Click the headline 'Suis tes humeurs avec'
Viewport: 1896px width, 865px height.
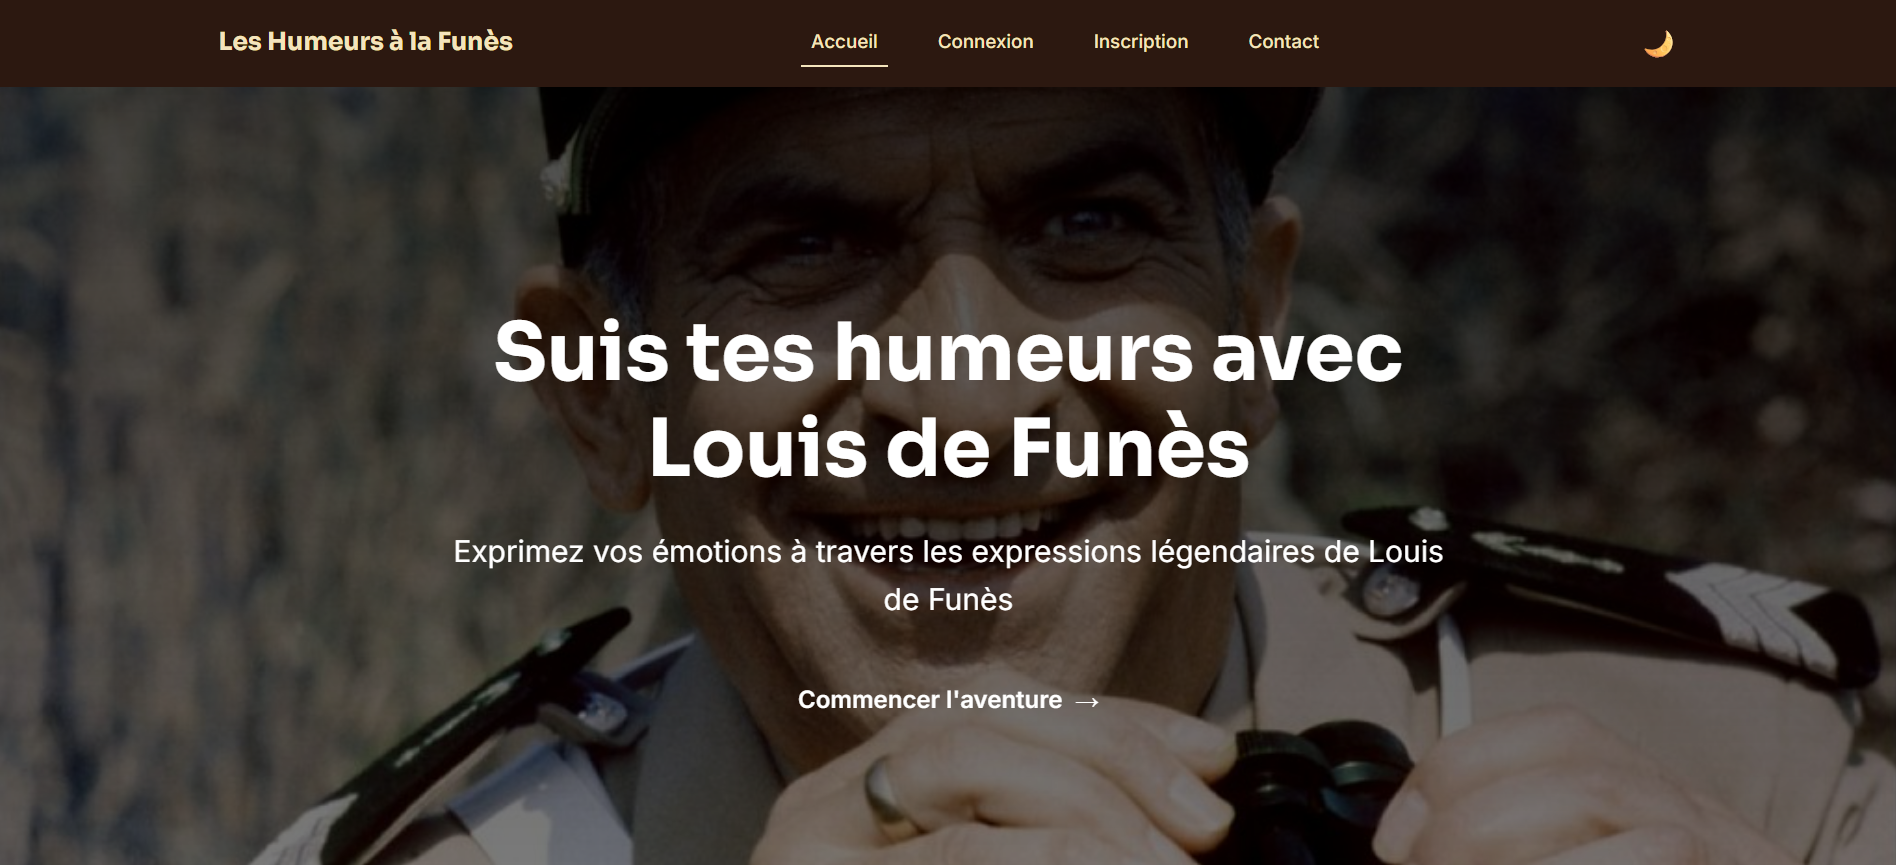tap(948, 352)
